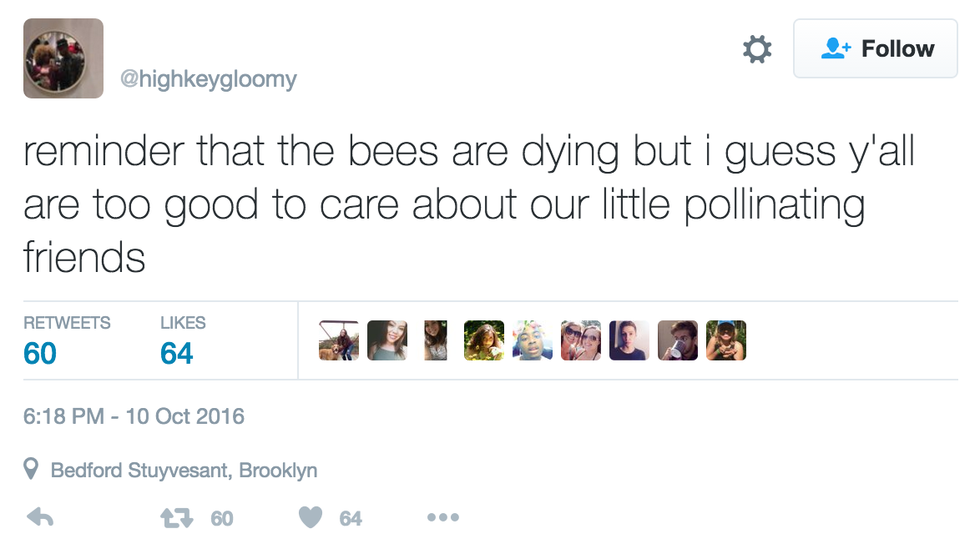Click the last liker avatar thumbnail
The width and height of the screenshot is (980, 549).
(726, 340)
